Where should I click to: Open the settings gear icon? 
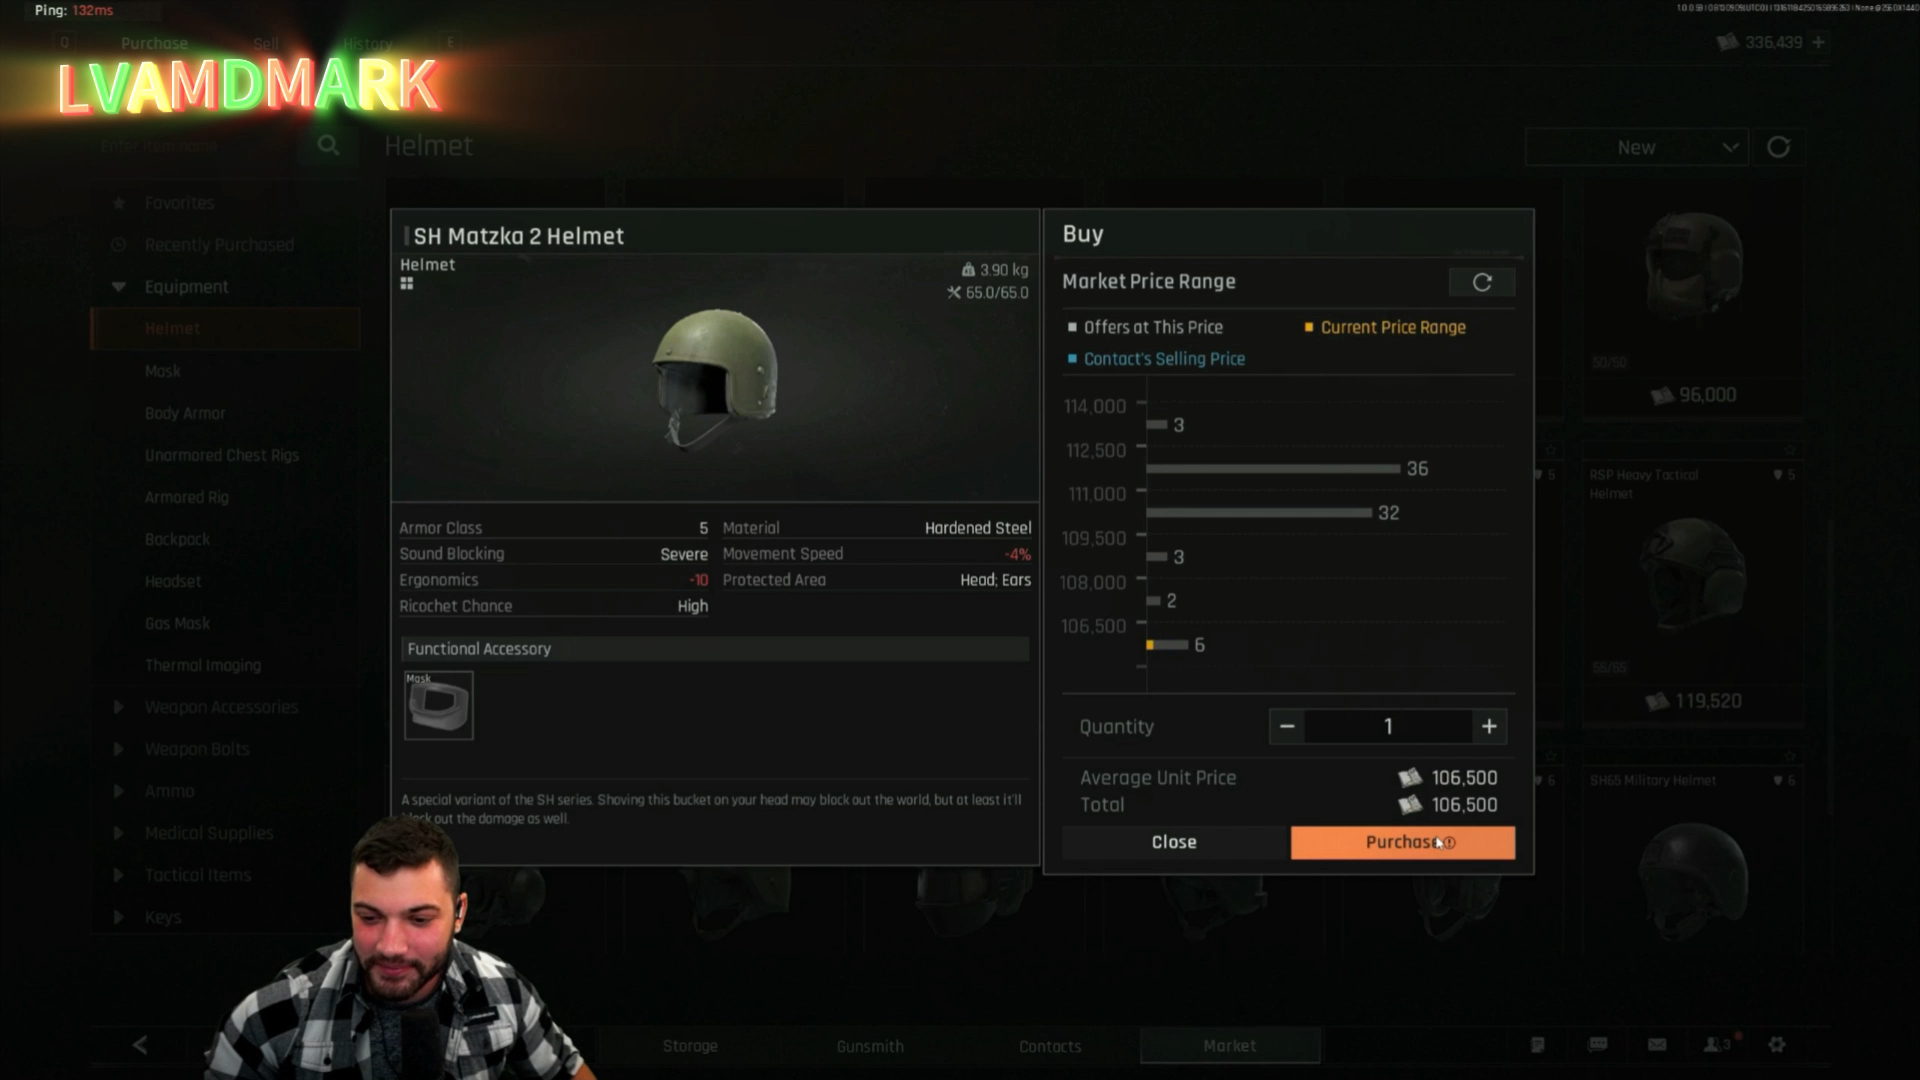pos(1776,1044)
